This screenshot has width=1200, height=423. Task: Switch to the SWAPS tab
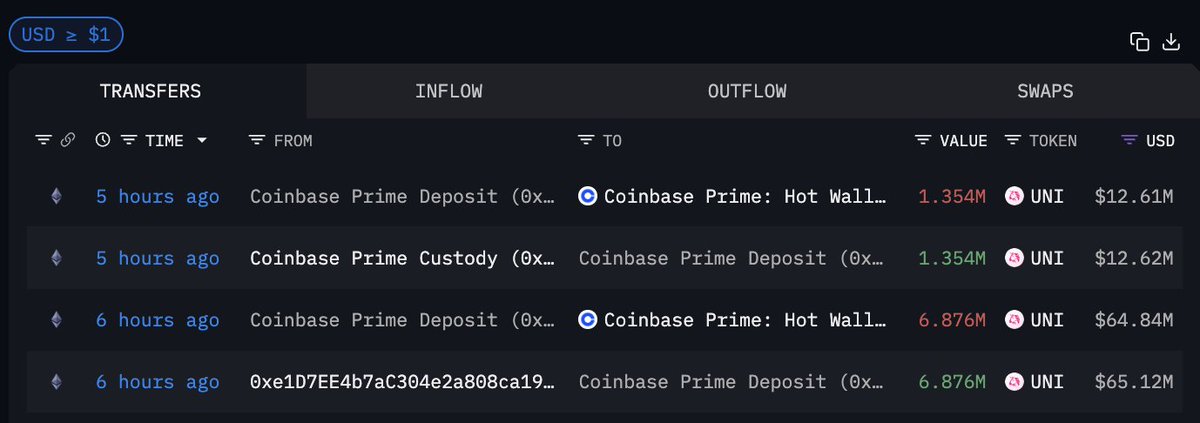pos(1045,91)
